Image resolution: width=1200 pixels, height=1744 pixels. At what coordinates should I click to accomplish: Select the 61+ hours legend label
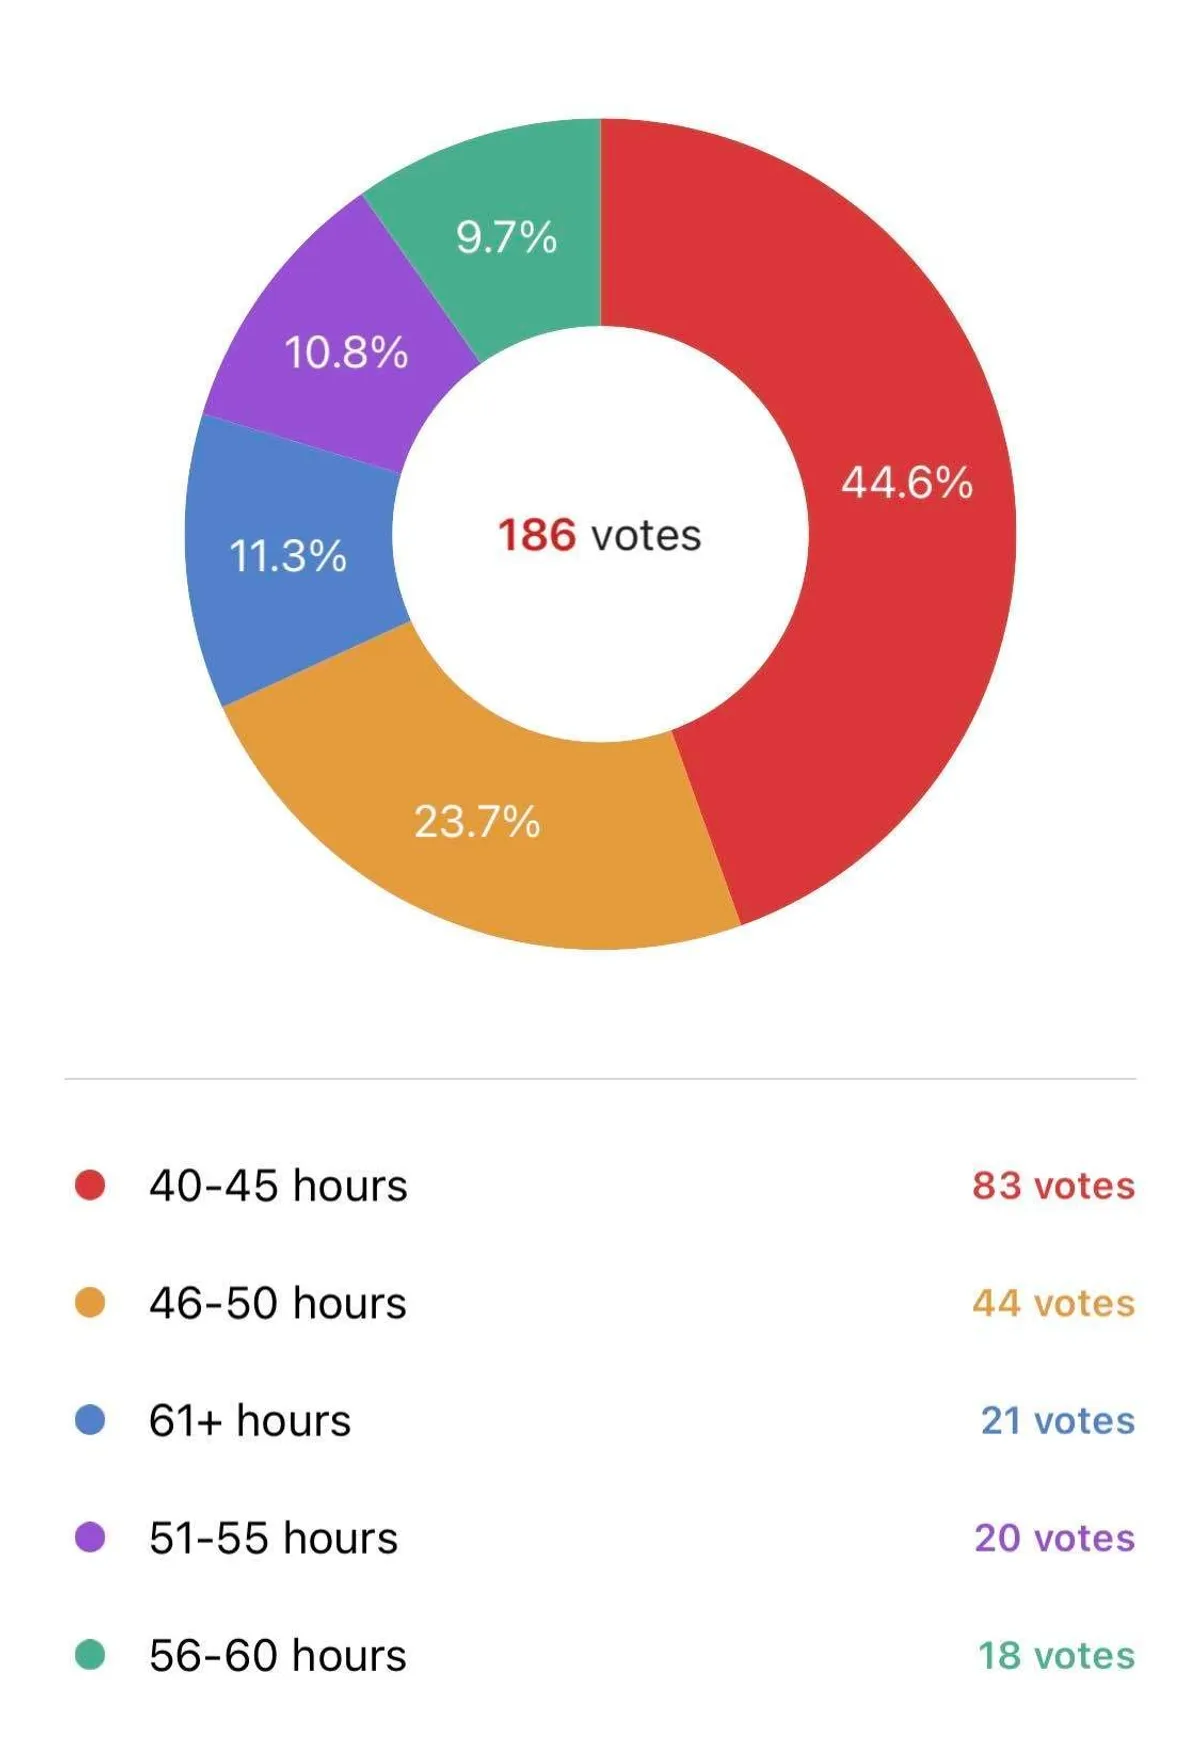click(250, 1421)
